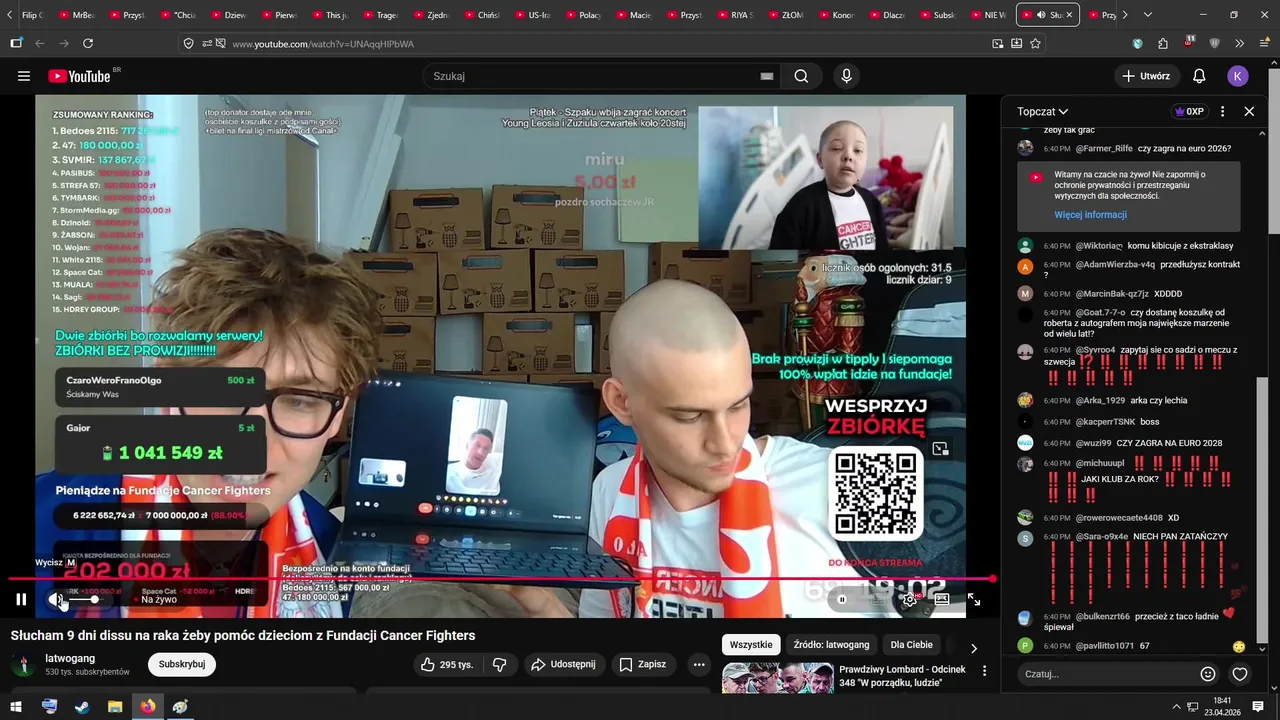This screenshot has height=720, width=1280.
Task: Start voice search with the microphone
Action: point(847,76)
